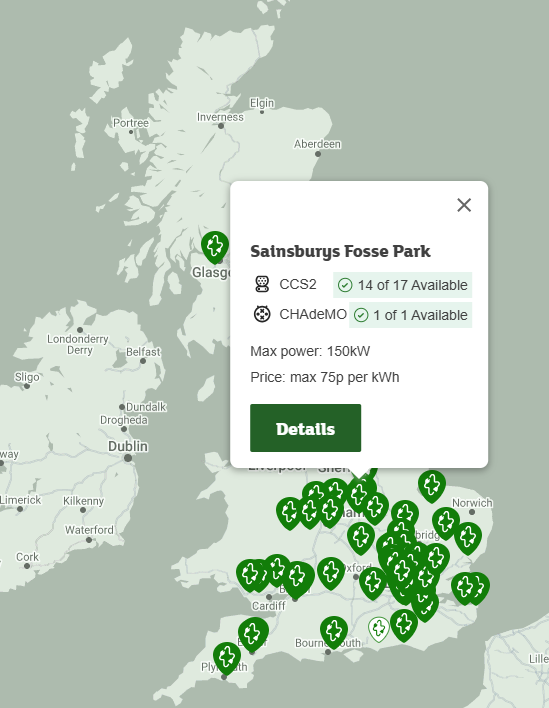Select the charger pin over Bournemouth

coord(334,632)
